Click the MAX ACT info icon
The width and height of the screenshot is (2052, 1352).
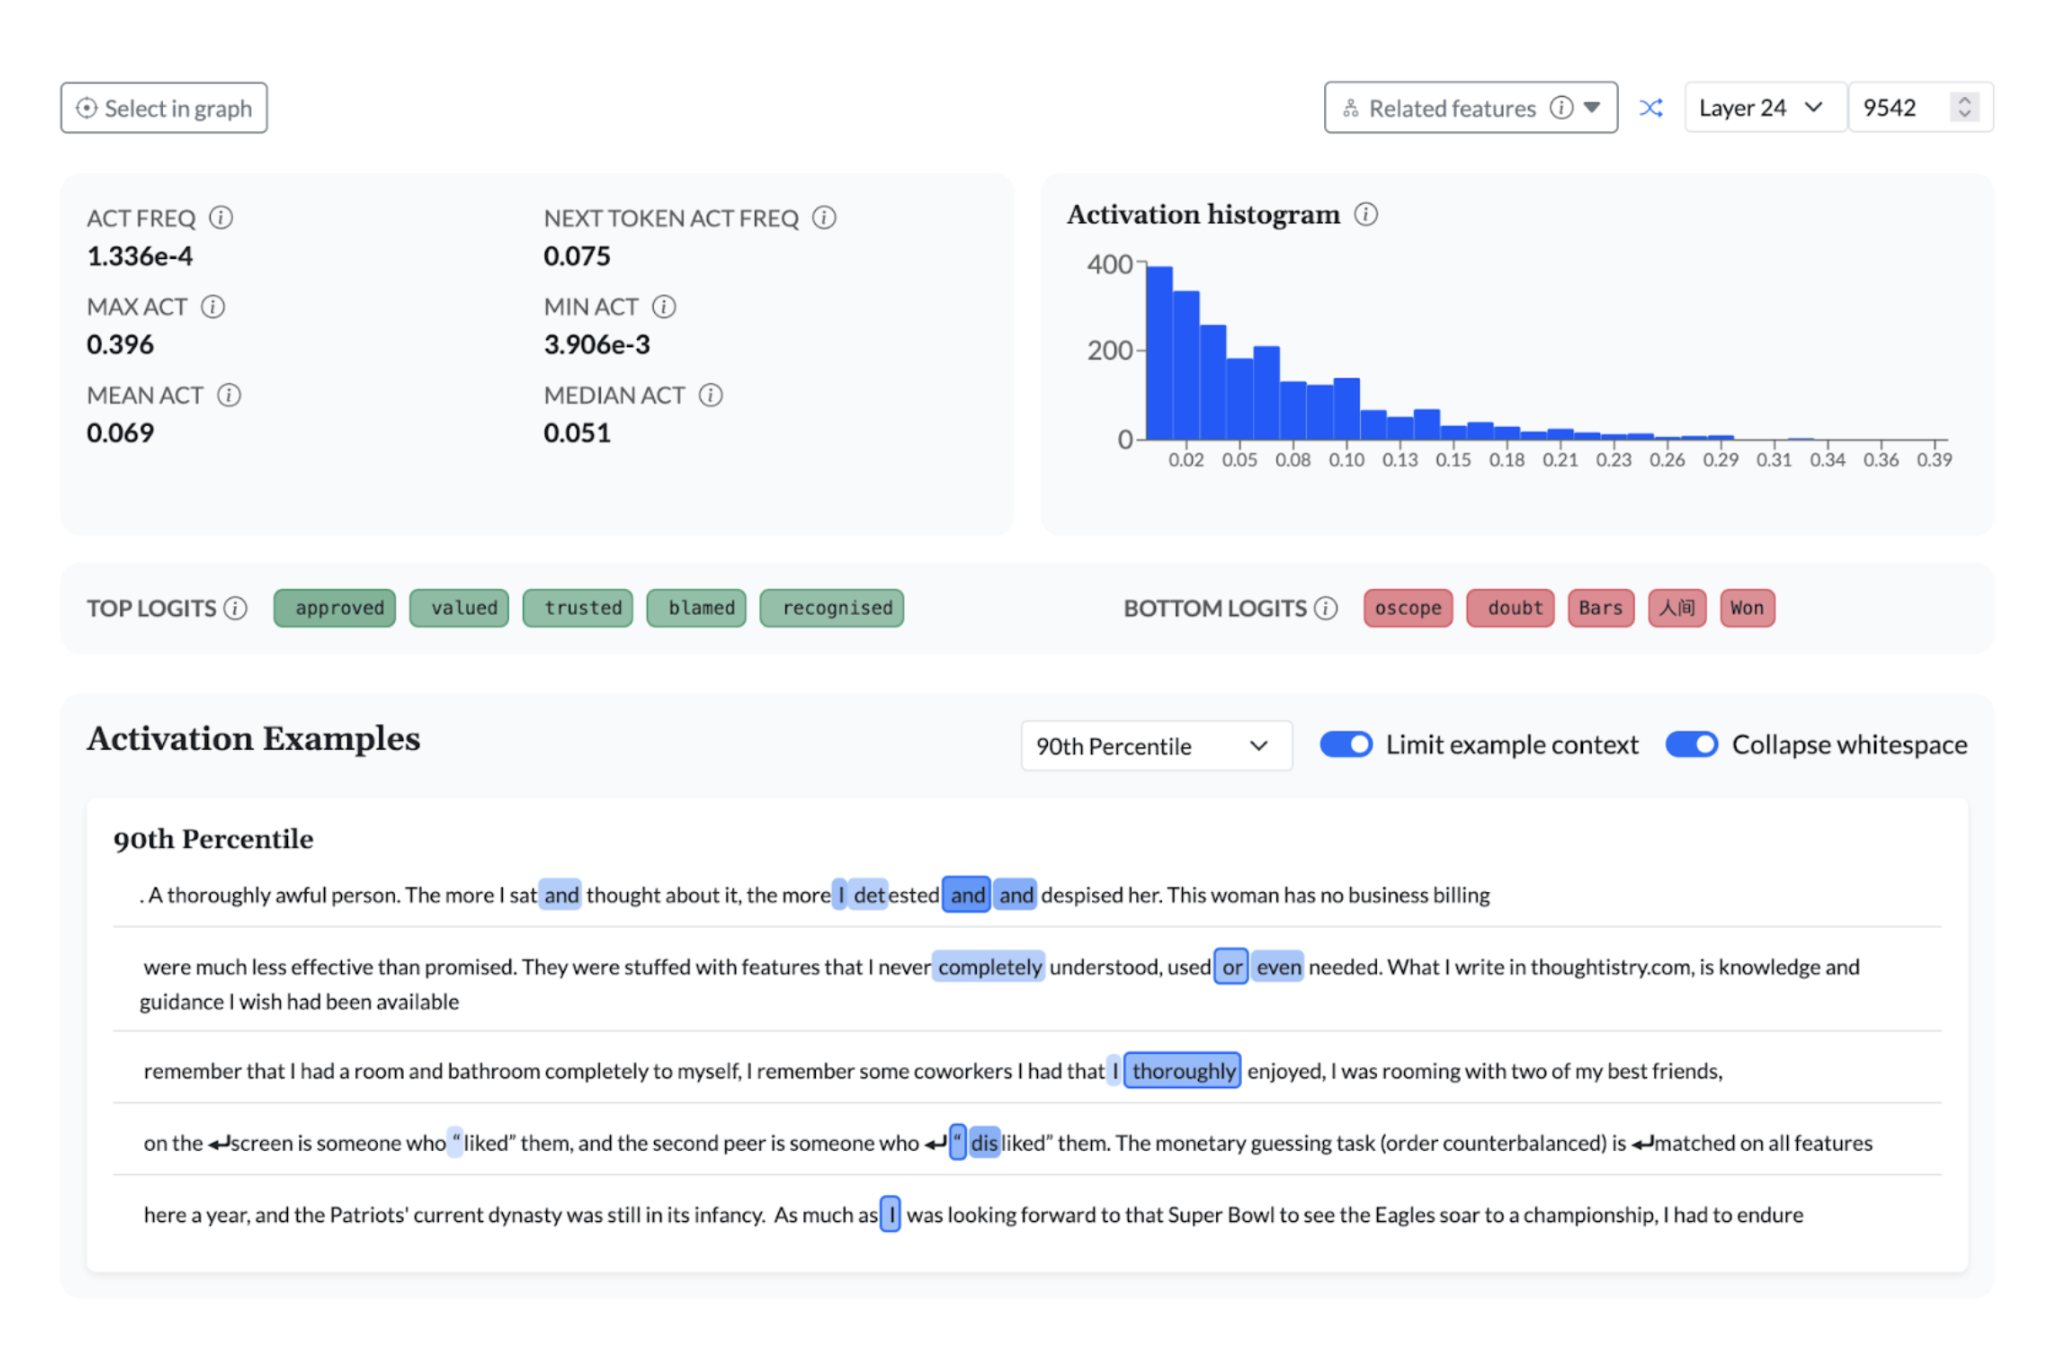click(213, 306)
